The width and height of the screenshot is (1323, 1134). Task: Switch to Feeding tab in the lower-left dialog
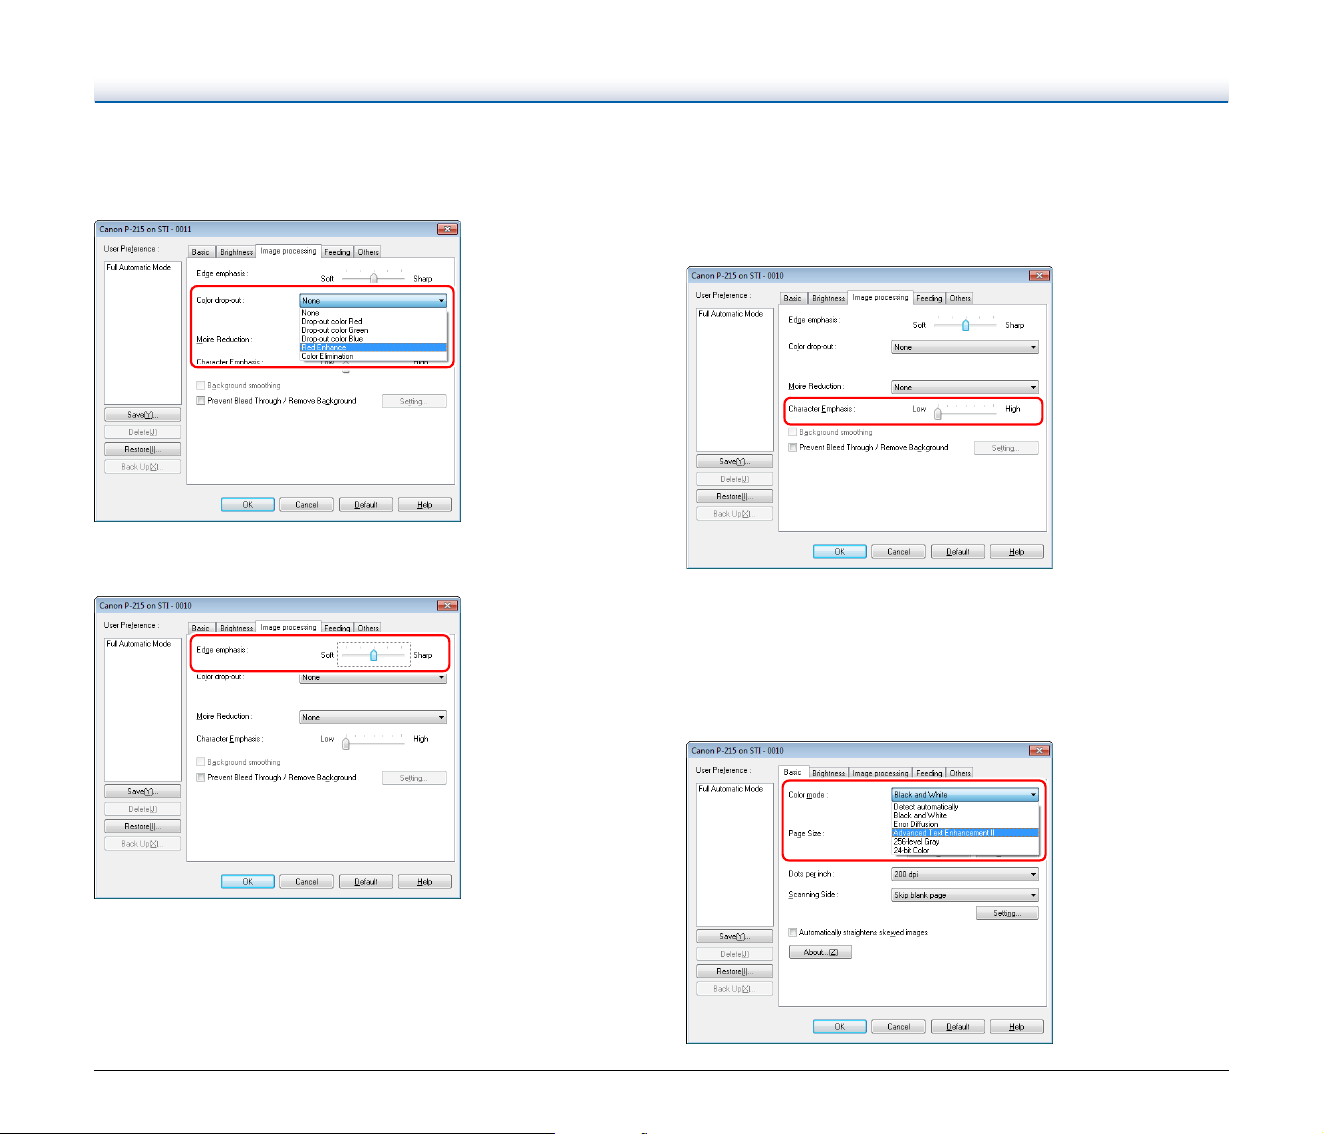coord(337,628)
